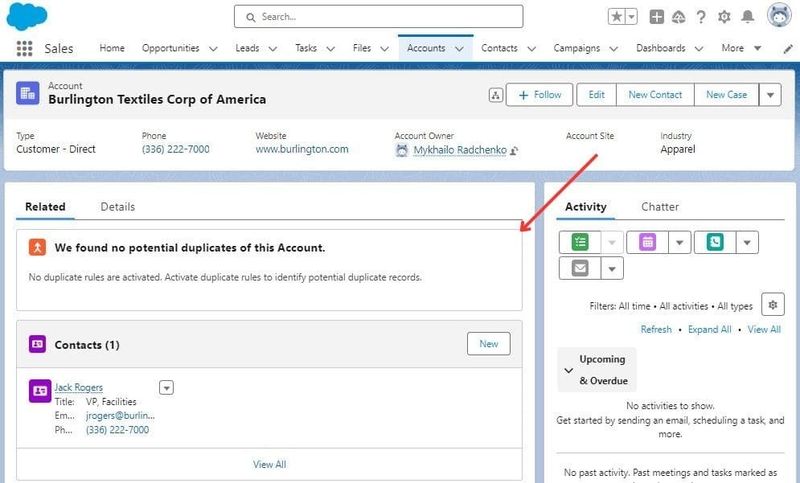The width and height of the screenshot is (800, 483).
Task: Open the Dashboards tab
Action: [x=661, y=48]
